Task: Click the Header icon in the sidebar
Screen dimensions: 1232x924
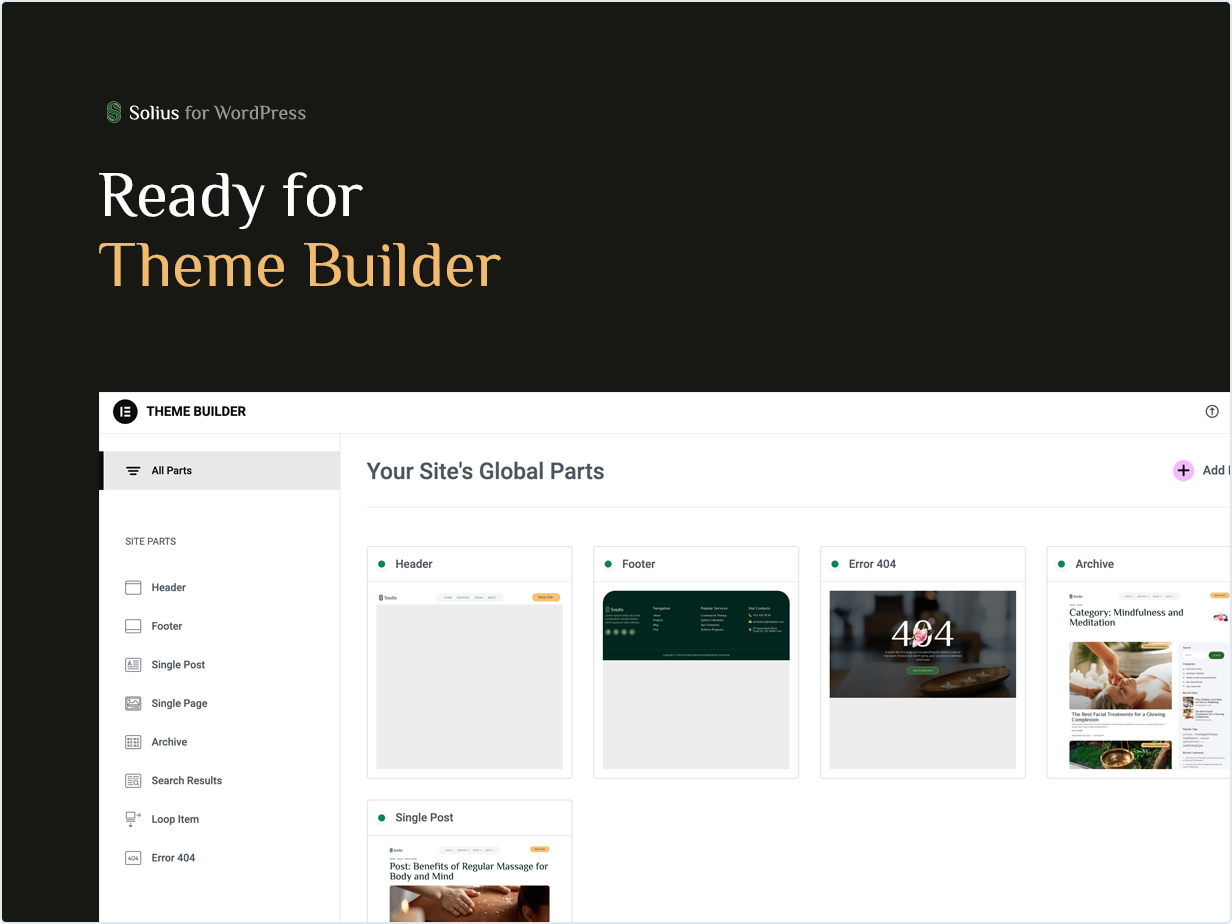Action: pos(133,588)
